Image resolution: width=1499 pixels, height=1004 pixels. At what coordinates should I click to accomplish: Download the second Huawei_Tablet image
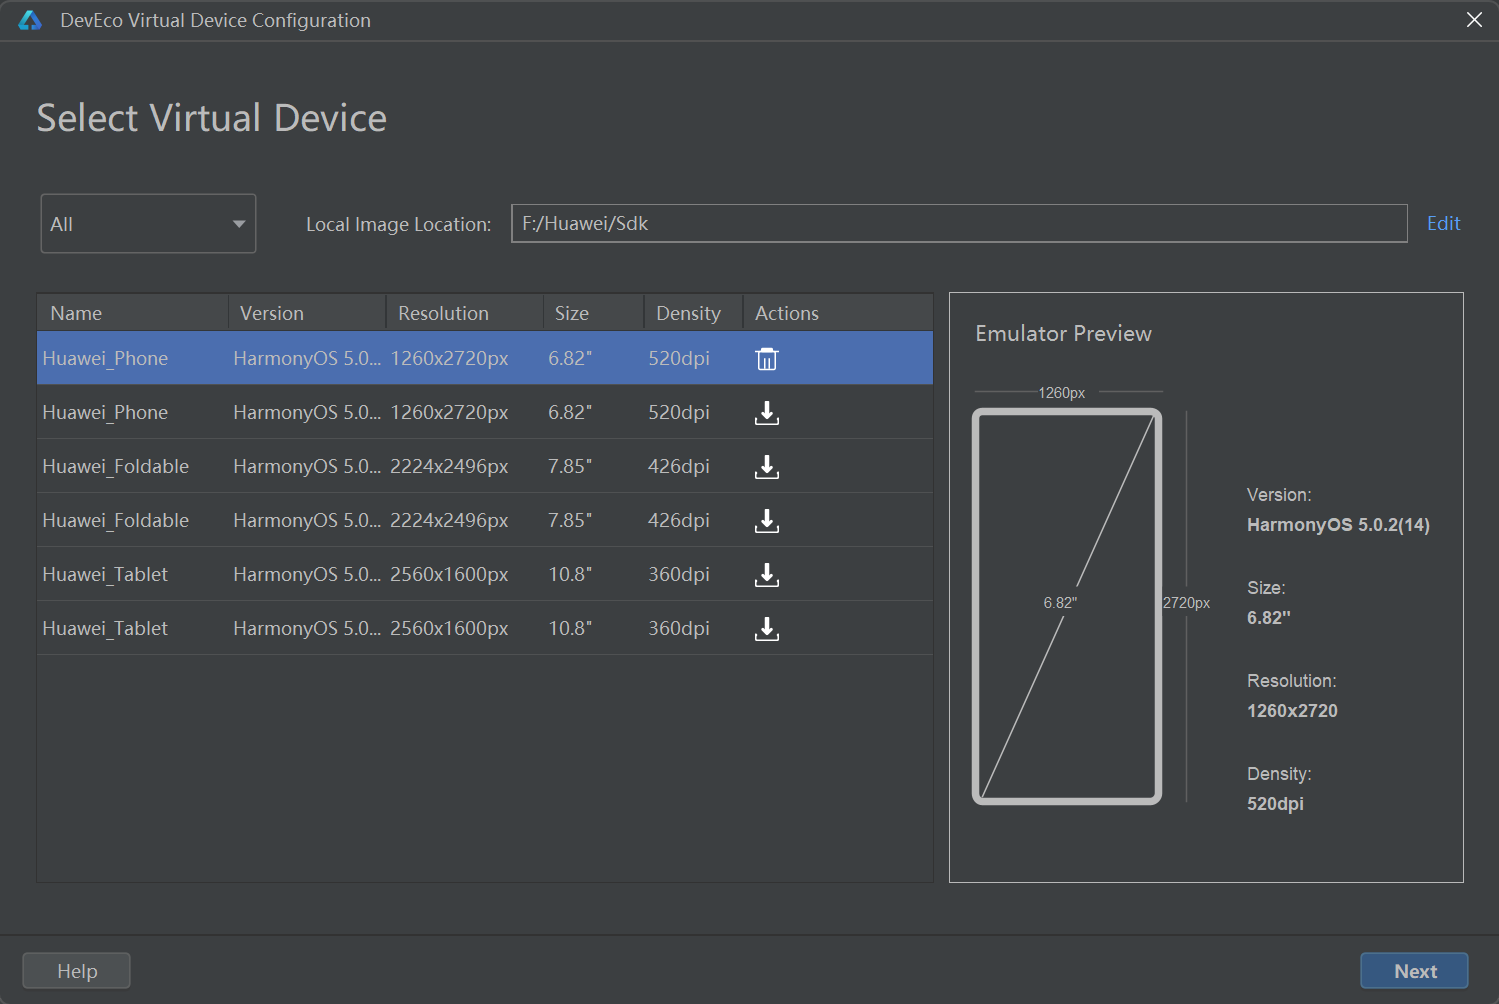(767, 629)
